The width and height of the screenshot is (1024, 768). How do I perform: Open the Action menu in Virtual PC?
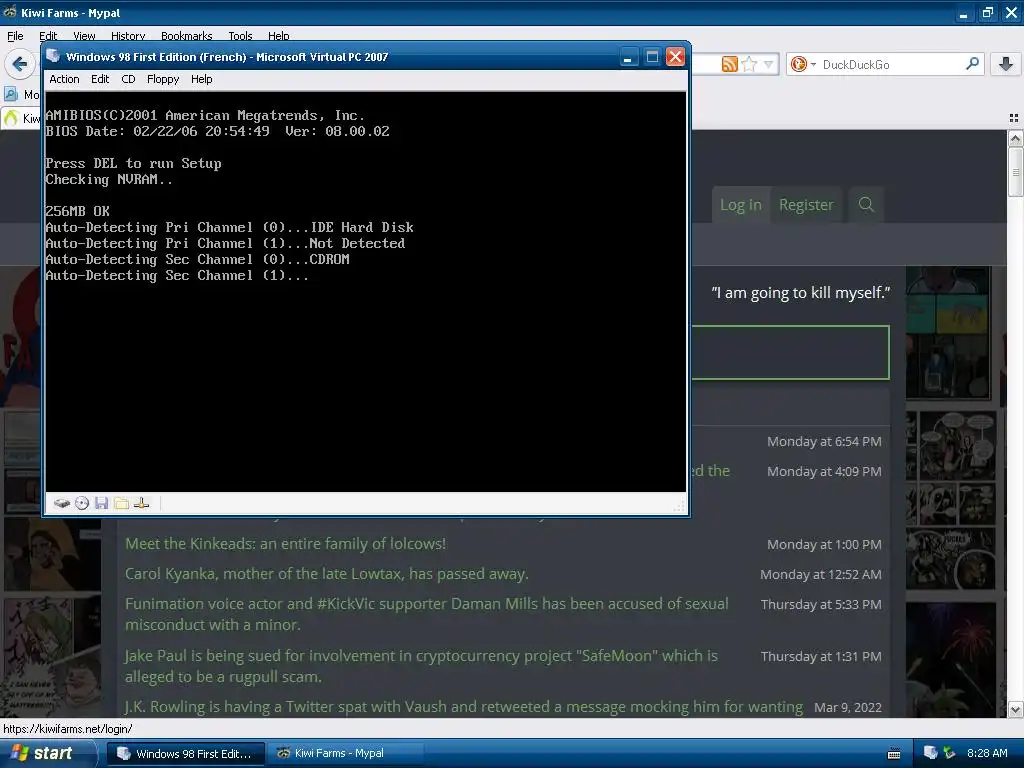[x=64, y=79]
